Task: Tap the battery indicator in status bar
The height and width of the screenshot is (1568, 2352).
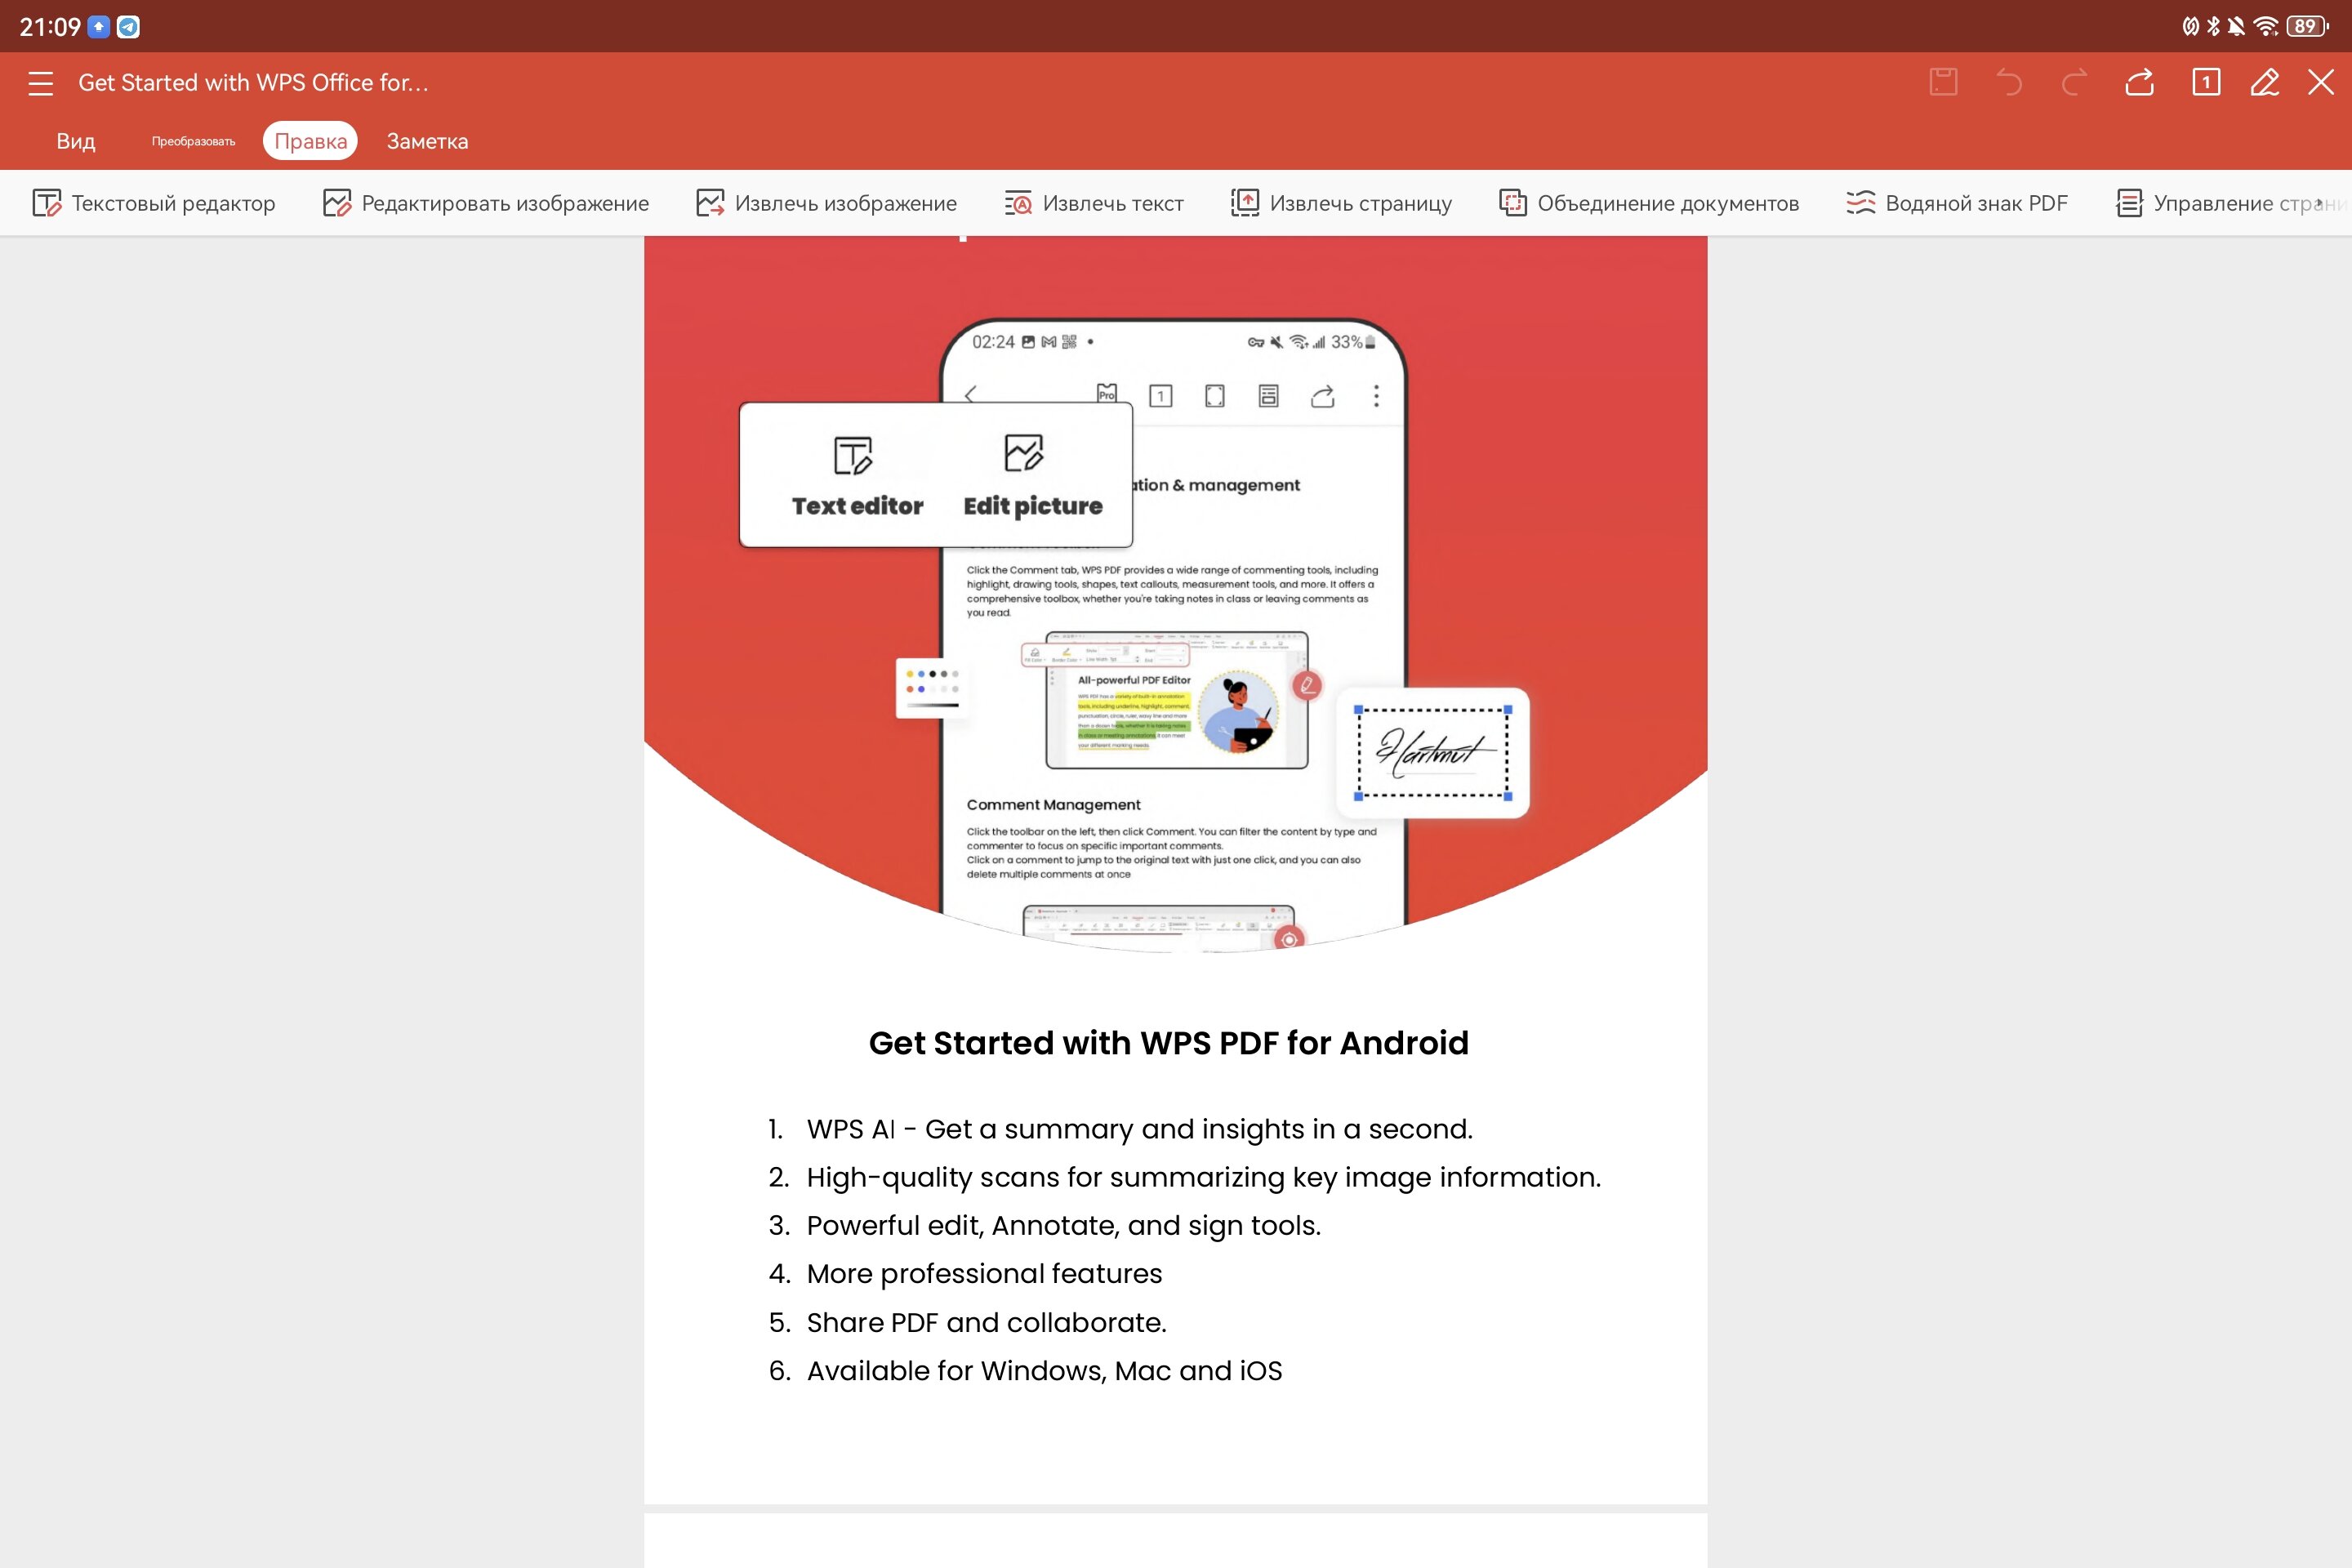Action: (2307, 26)
